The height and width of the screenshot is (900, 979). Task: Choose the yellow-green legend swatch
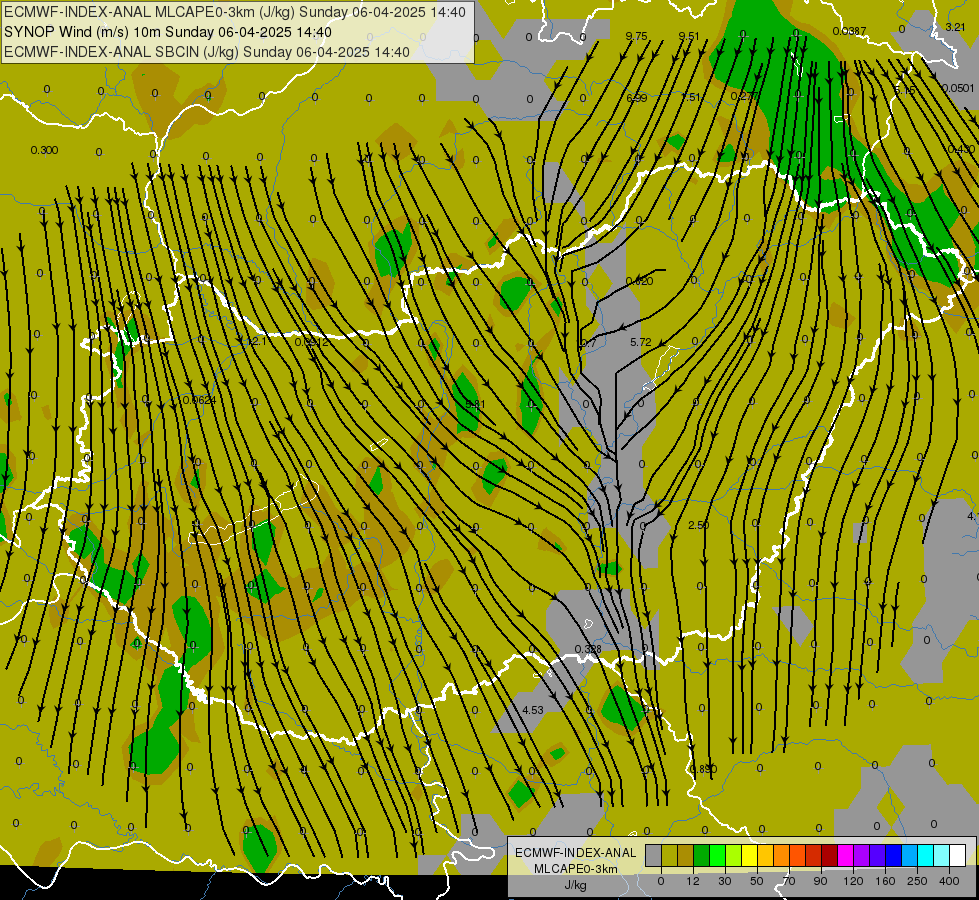pos(734,855)
